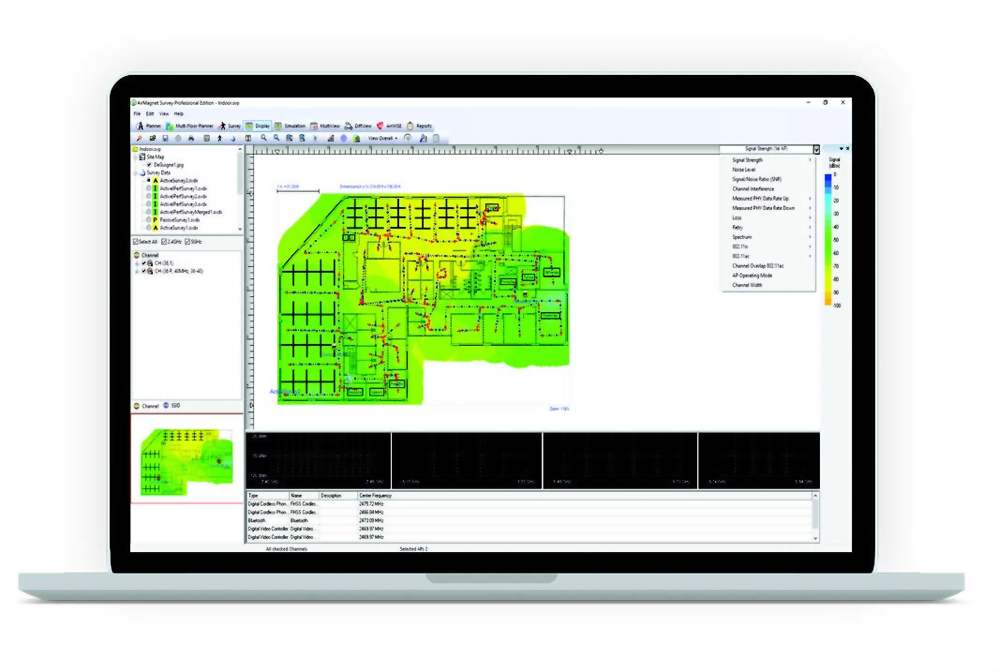
Task: Choose Channel Interference from the list
Action: 755,188
